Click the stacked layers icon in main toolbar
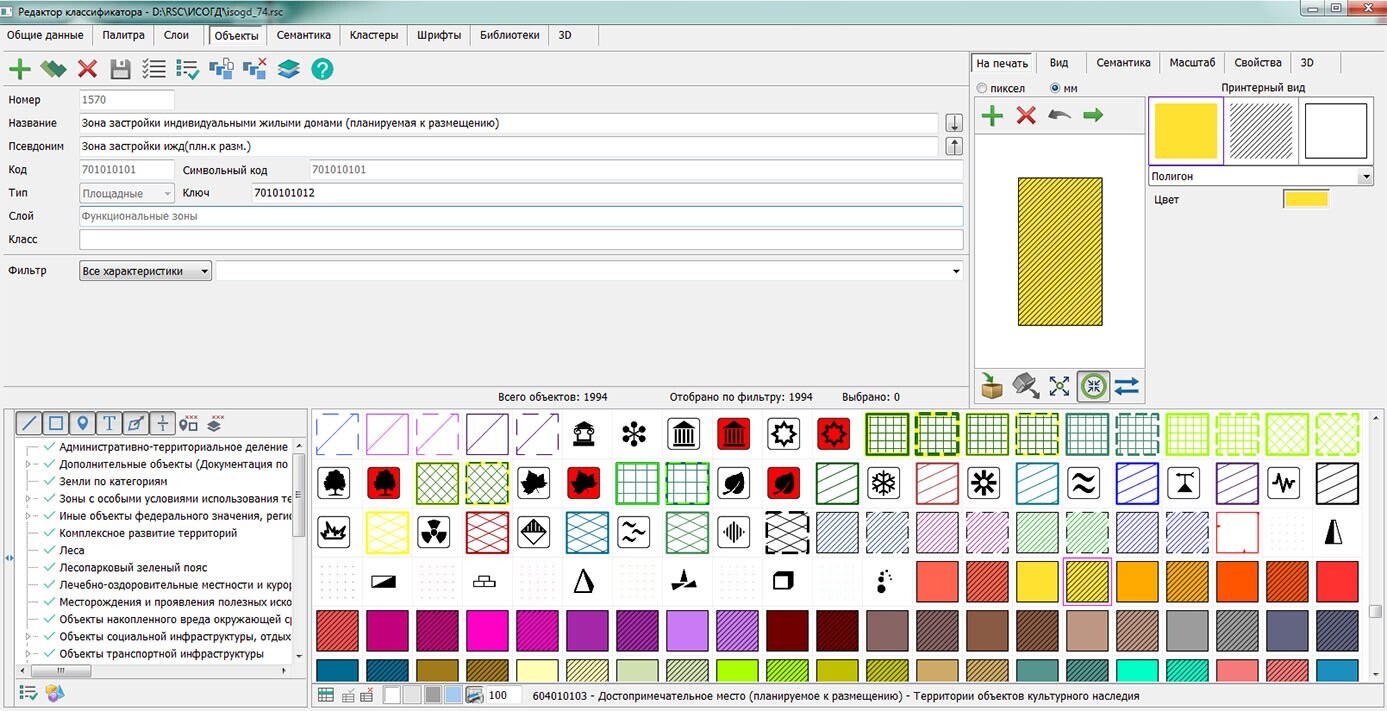This screenshot has width=1387, height=711. (x=288, y=69)
